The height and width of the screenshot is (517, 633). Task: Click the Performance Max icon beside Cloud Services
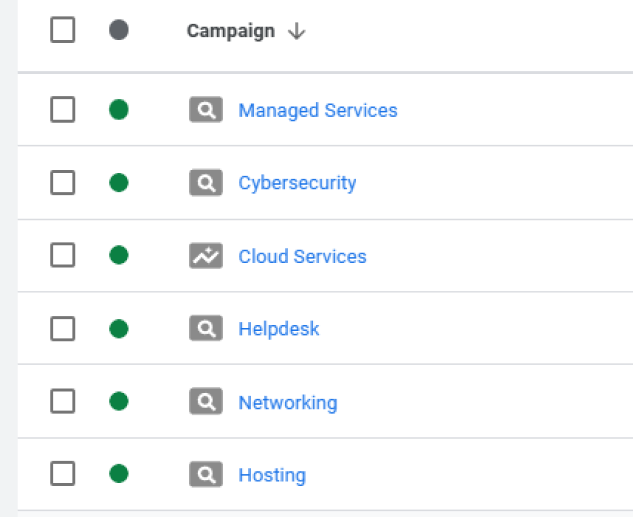[x=205, y=256]
